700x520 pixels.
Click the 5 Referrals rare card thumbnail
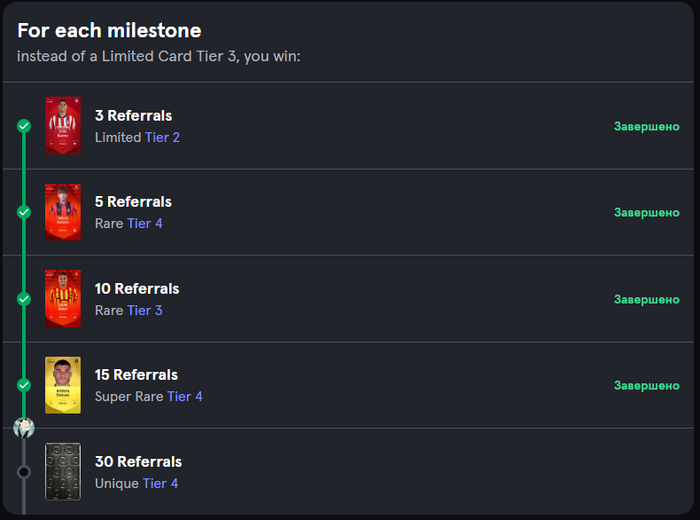63,212
